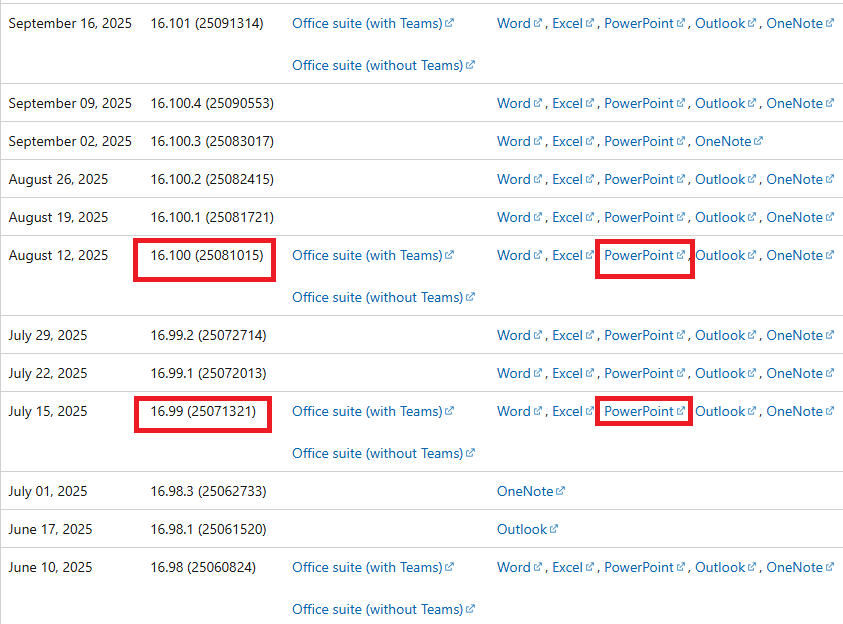Viewport: 843px width, 624px height.
Task: Download Excel for version 16.100.3
Action: tap(573, 141)
